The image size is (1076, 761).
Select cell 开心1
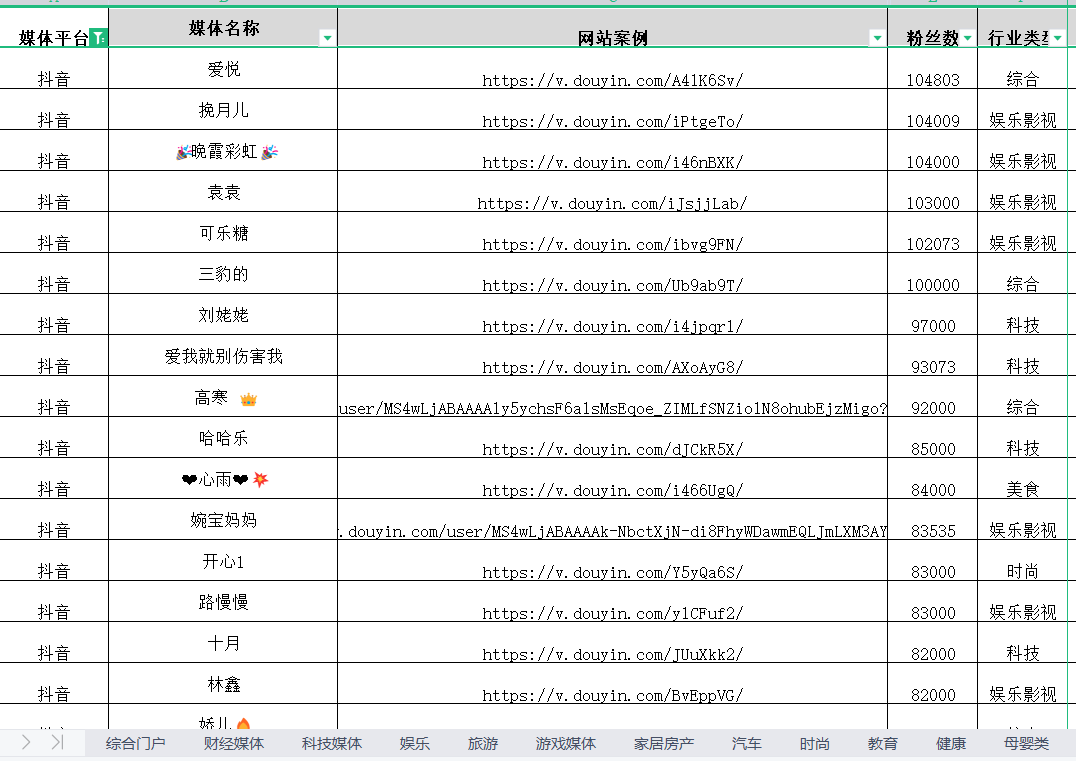223,561
